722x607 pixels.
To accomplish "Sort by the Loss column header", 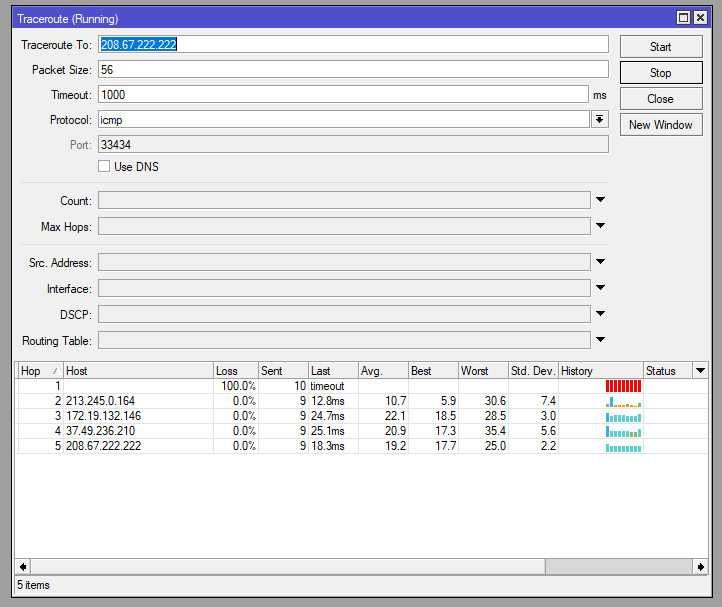I will pyautogui.click(x=236, y=371).
